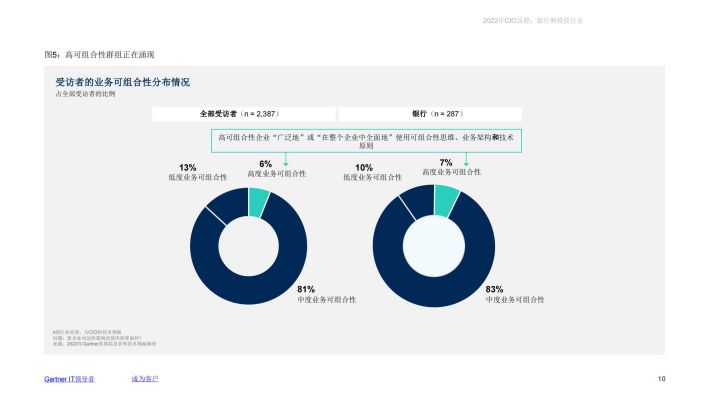Click the teal 6% slice in left donut

pos(258,201)
